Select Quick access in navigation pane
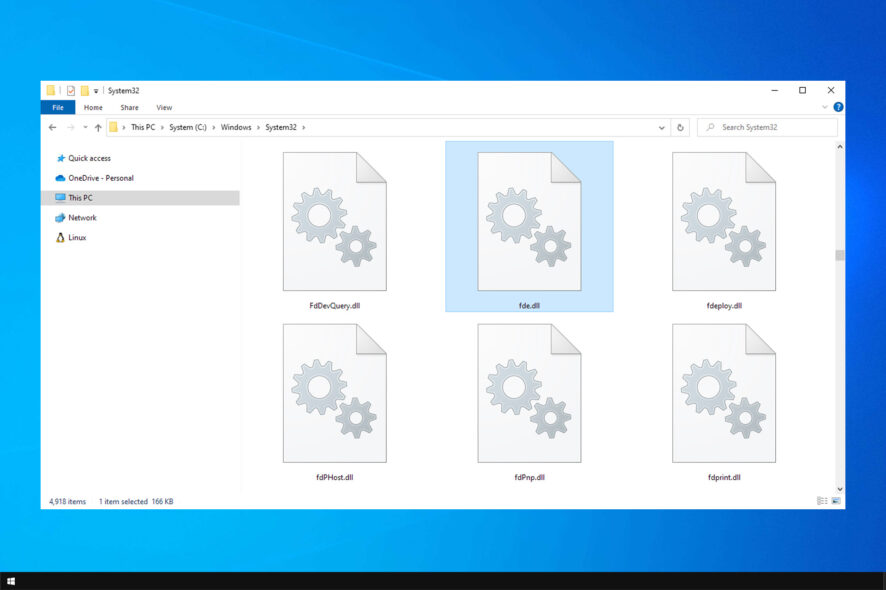Viewport: 886px width, 590px height. tap(89, 158)
